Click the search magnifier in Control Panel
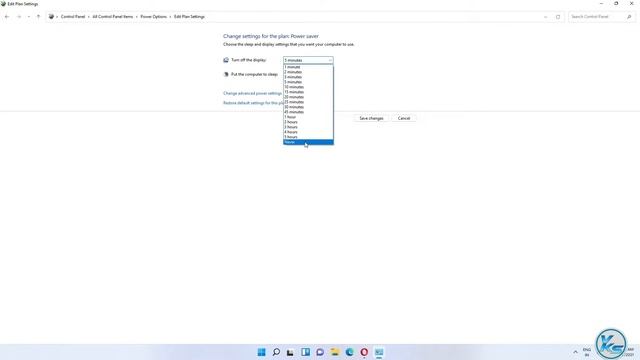Viewport: 640px width, 360px height. coord(629,17)
